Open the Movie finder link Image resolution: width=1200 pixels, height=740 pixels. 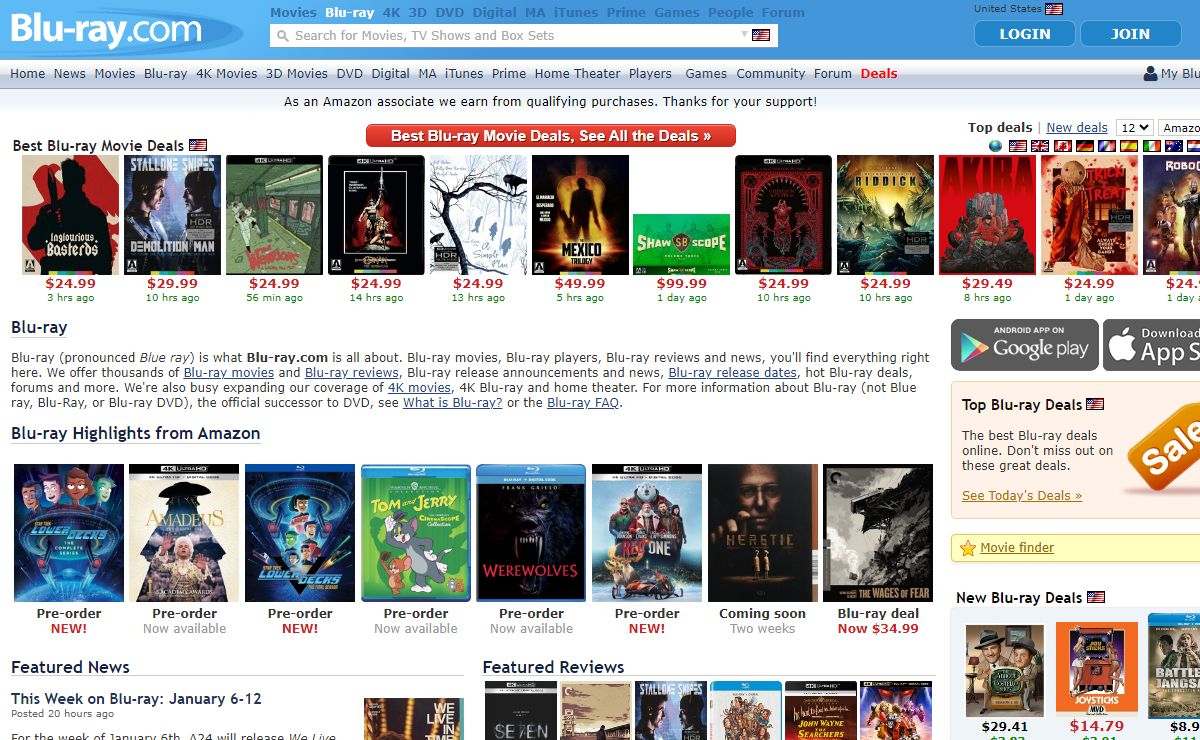click(x=1017, y=548)
